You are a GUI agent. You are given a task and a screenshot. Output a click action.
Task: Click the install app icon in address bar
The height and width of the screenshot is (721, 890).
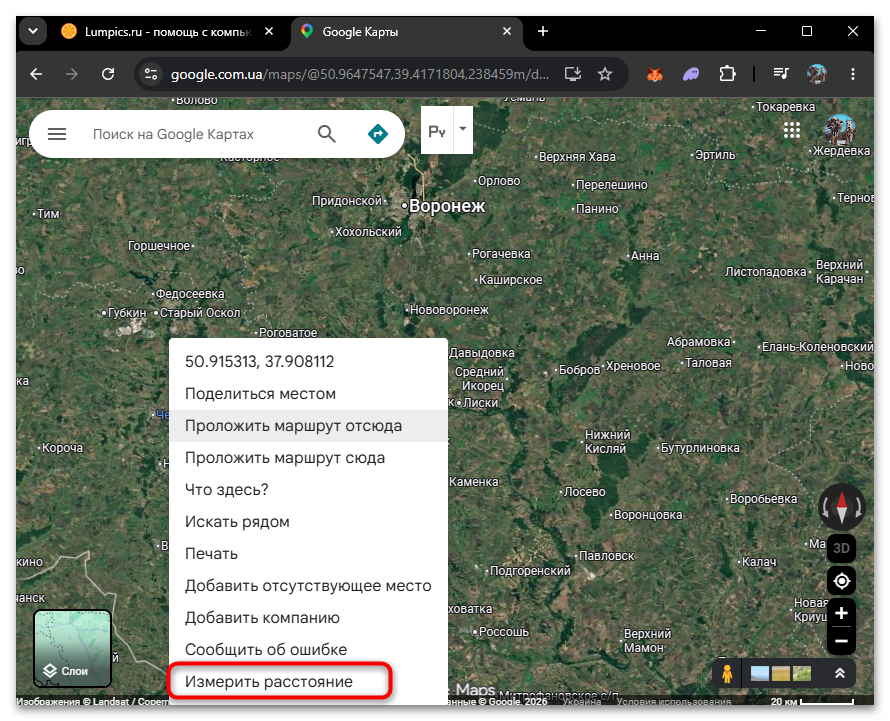point(573,74)
